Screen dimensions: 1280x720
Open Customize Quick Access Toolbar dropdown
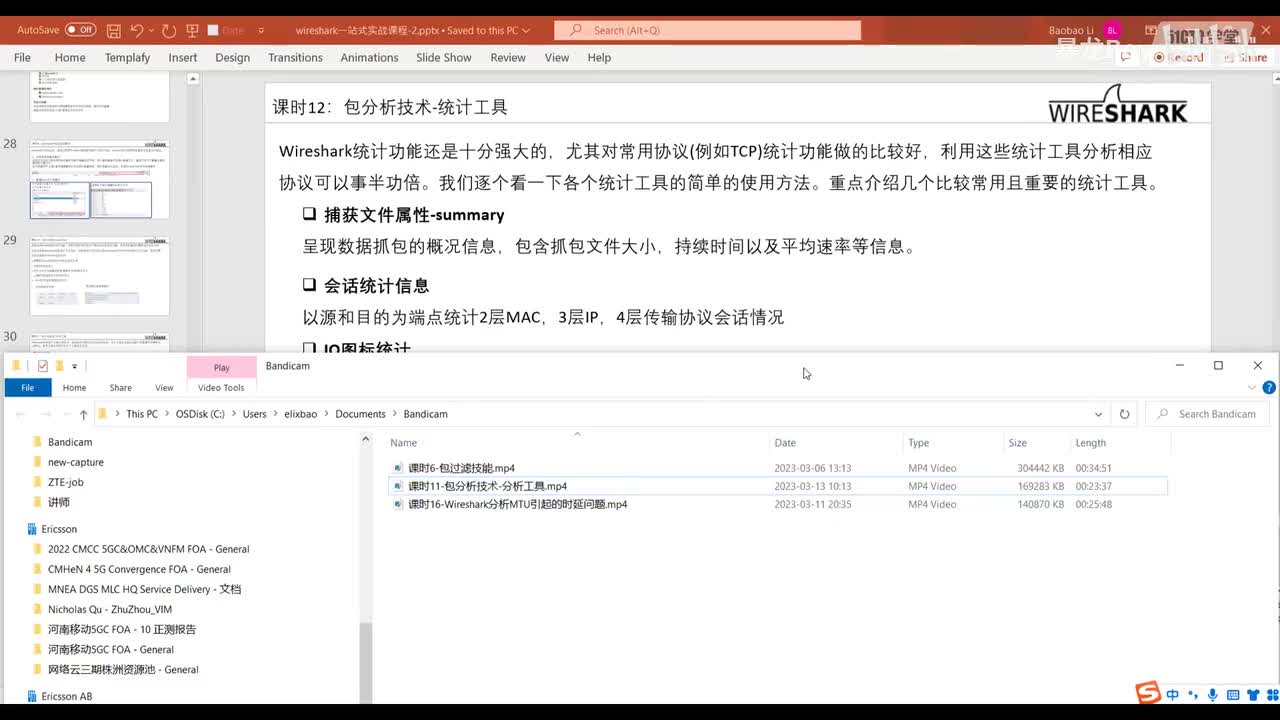coord(261,30)
